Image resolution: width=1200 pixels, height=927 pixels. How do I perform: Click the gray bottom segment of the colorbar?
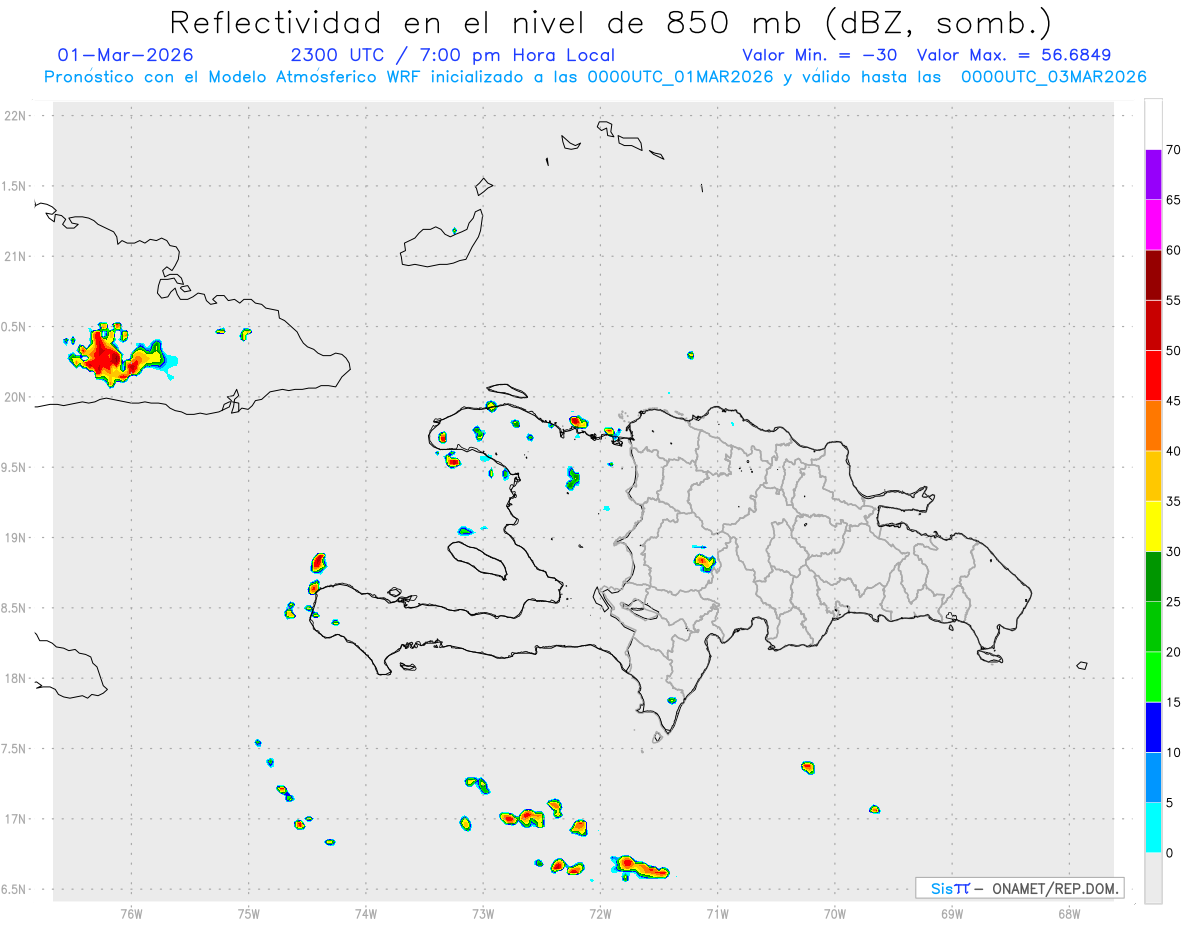click(x=1153, y=878)
